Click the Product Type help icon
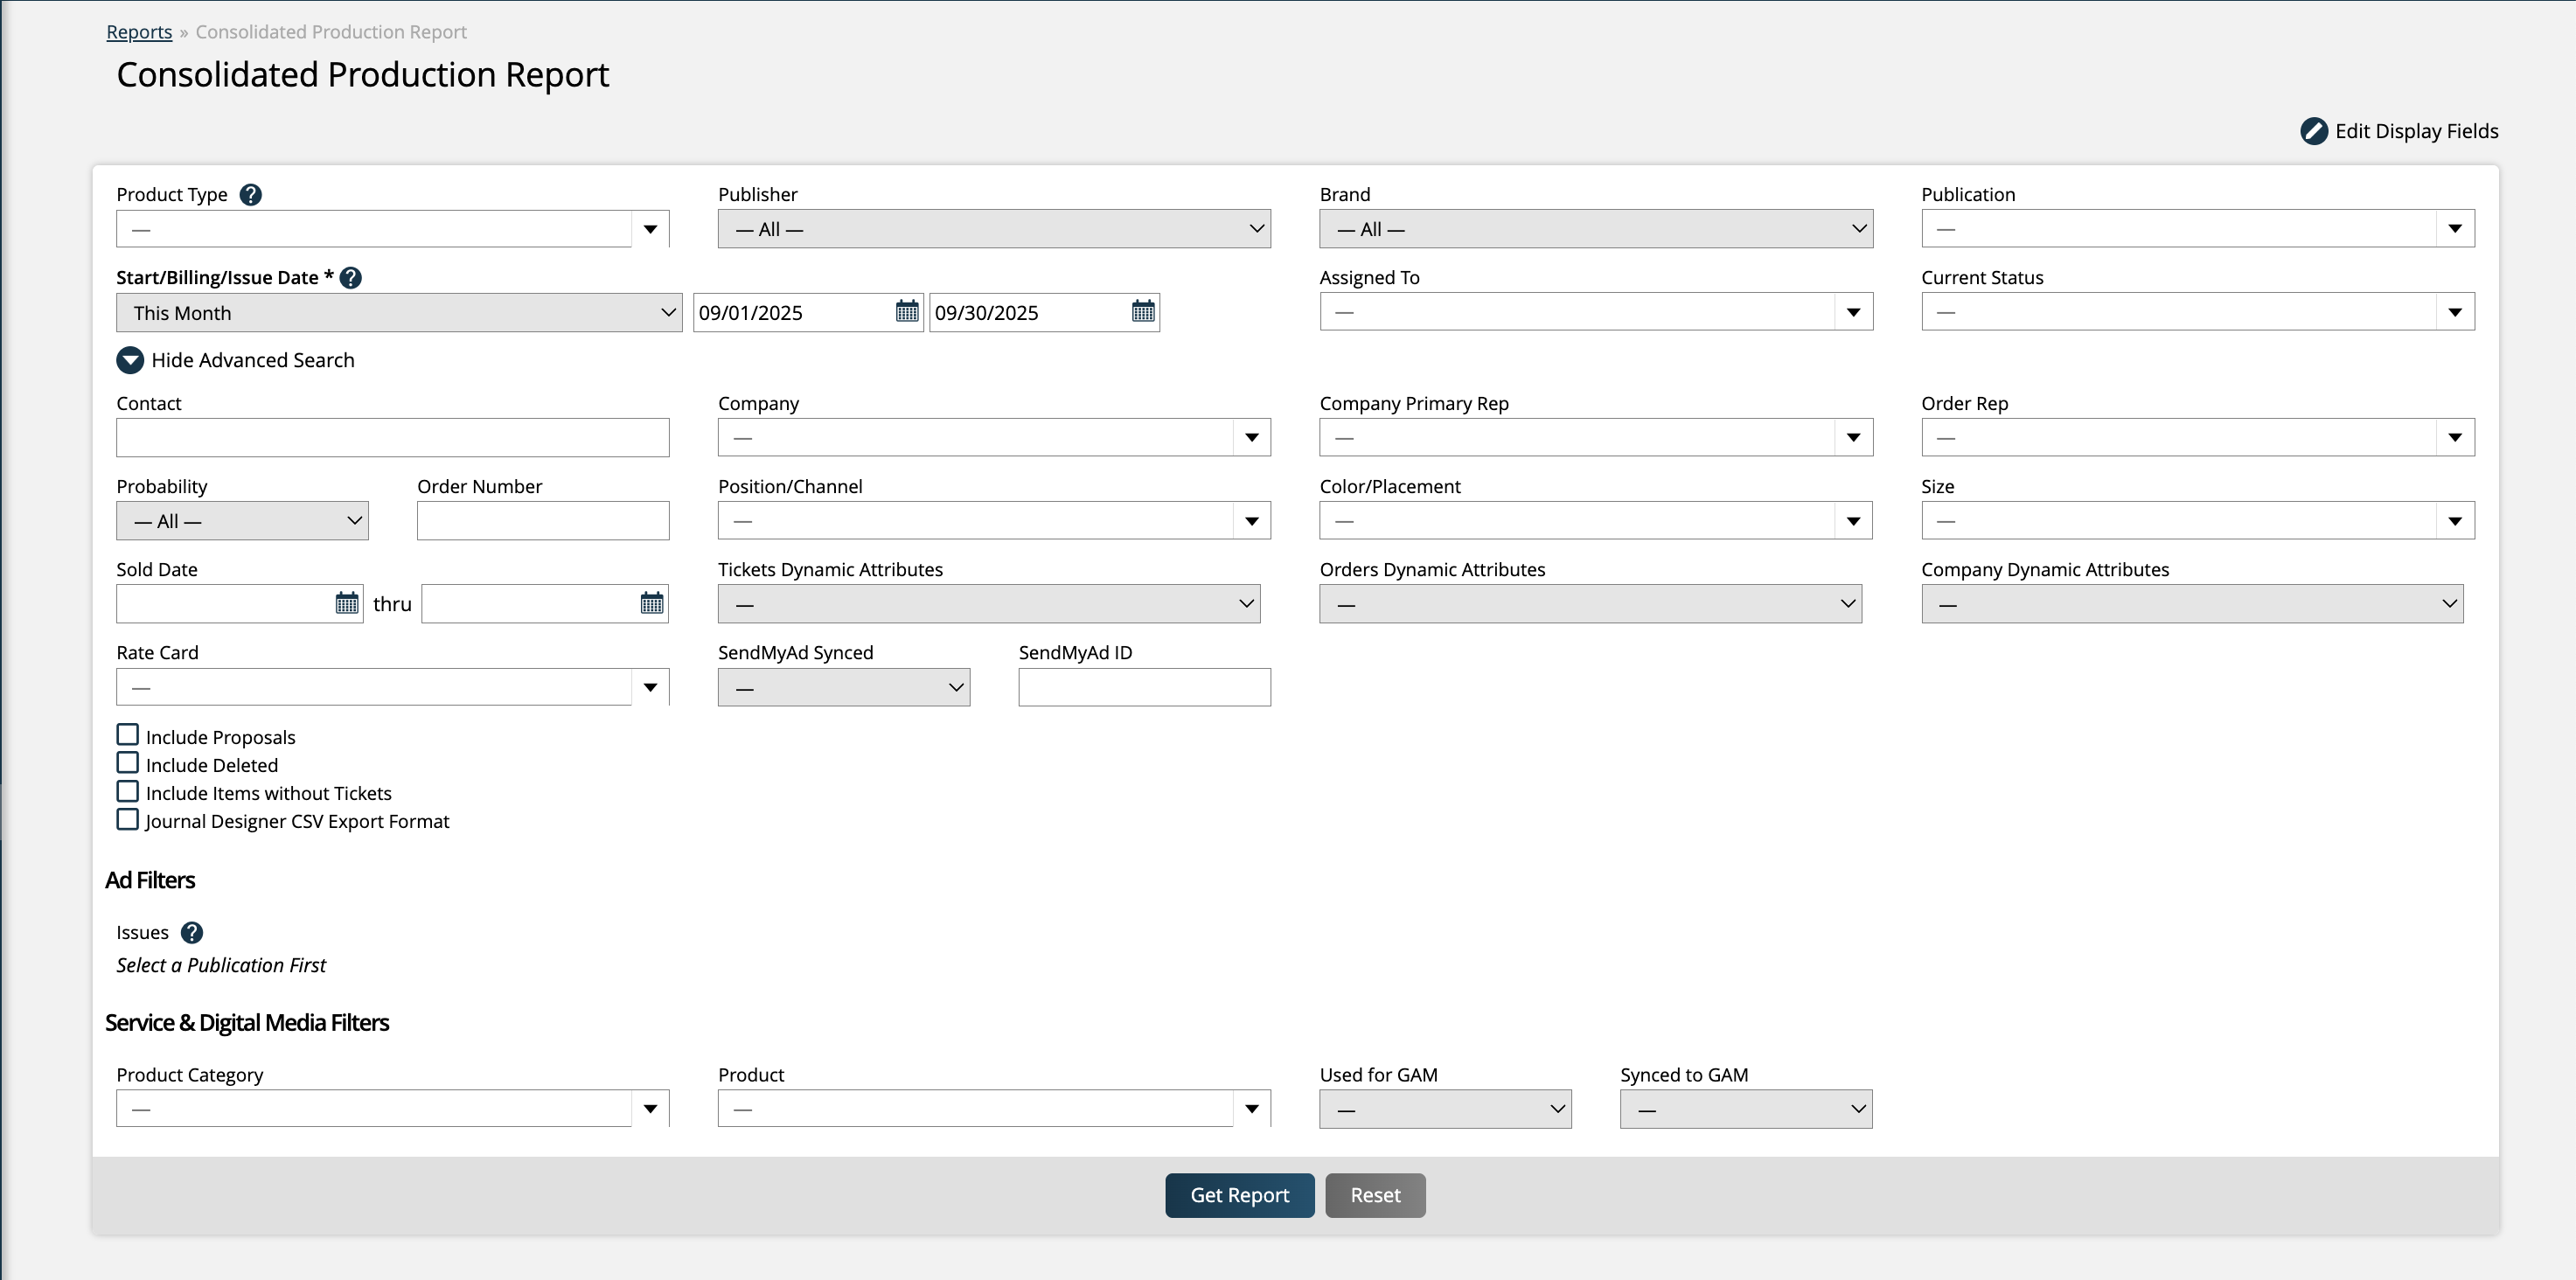The width and height of the screenshot is (2576, 1280). point(251,195)
